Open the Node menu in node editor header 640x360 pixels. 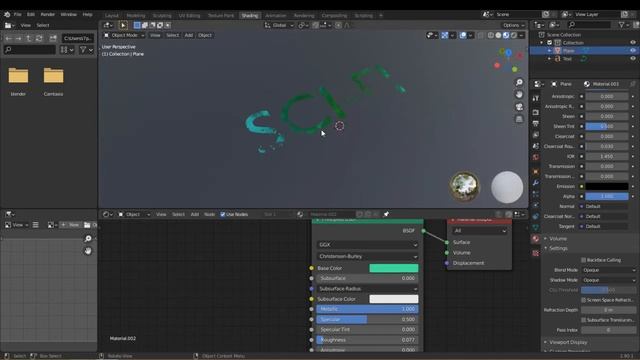pyautogui.click(x=209, y=214)
